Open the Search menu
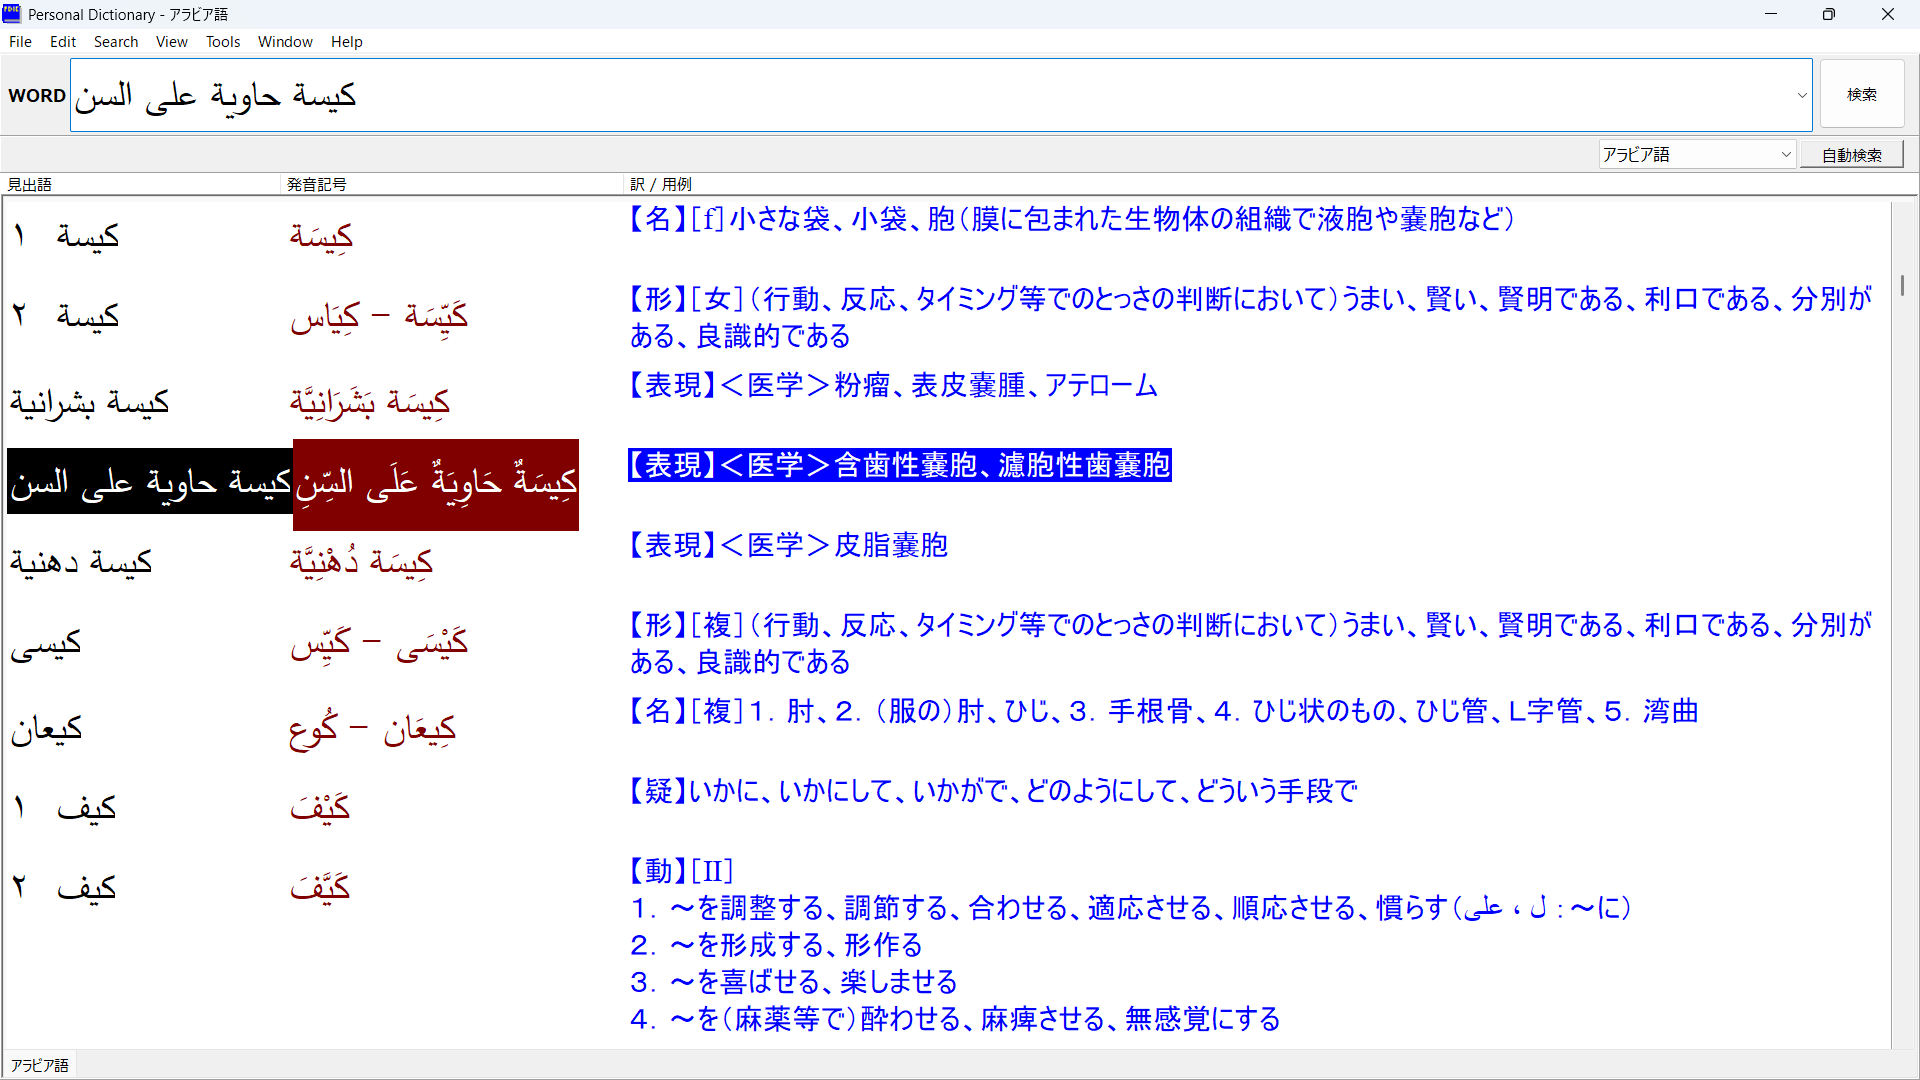The height and width of the screenshot is (1080, 1920). pyautogui.click(x=116, y=42)
